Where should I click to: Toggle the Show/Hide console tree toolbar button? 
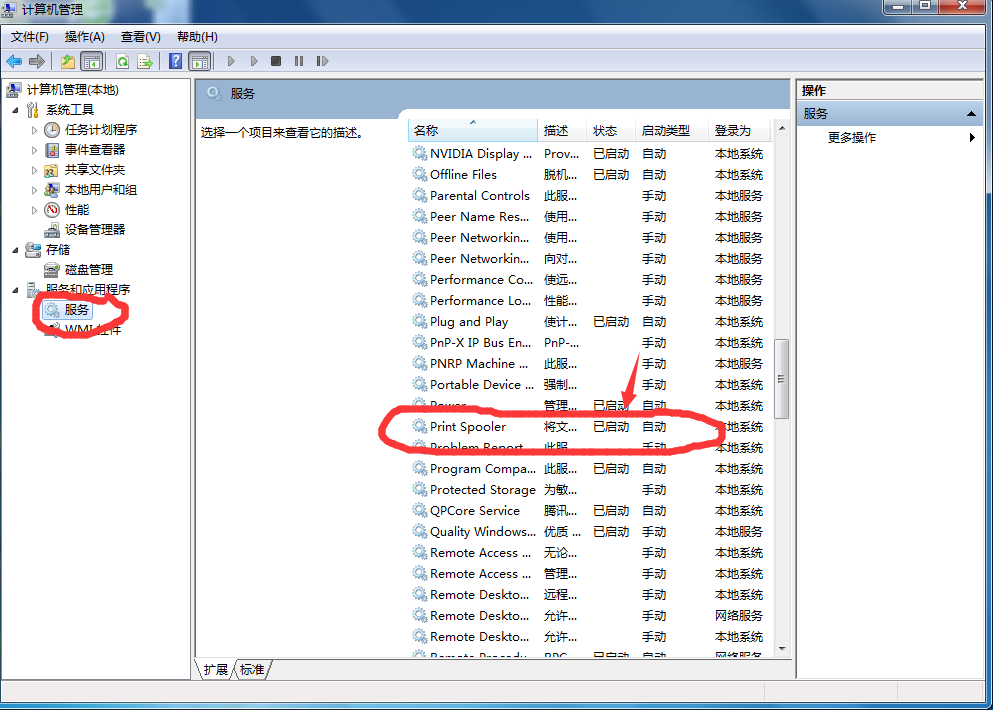91,61
